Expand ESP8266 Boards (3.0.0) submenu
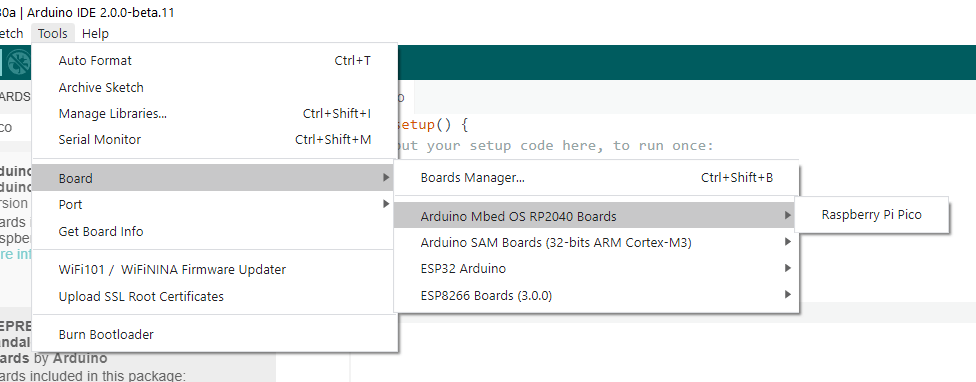Viewport: 976px width, 382px height. (x=596, y=296)
